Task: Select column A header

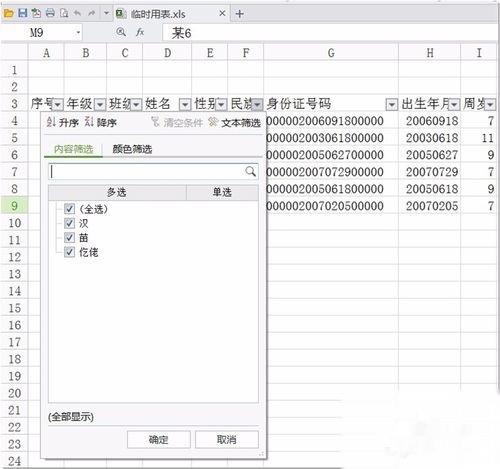Action: (x=46, y=53)
